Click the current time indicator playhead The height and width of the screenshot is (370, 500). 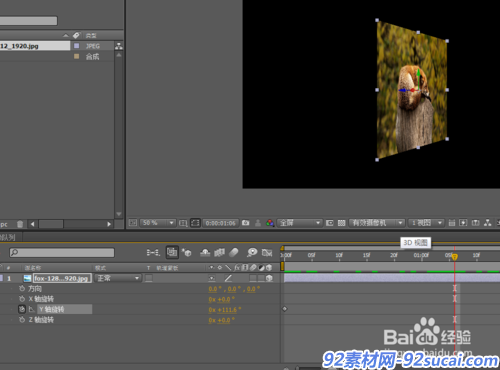[x=455, y=256]
